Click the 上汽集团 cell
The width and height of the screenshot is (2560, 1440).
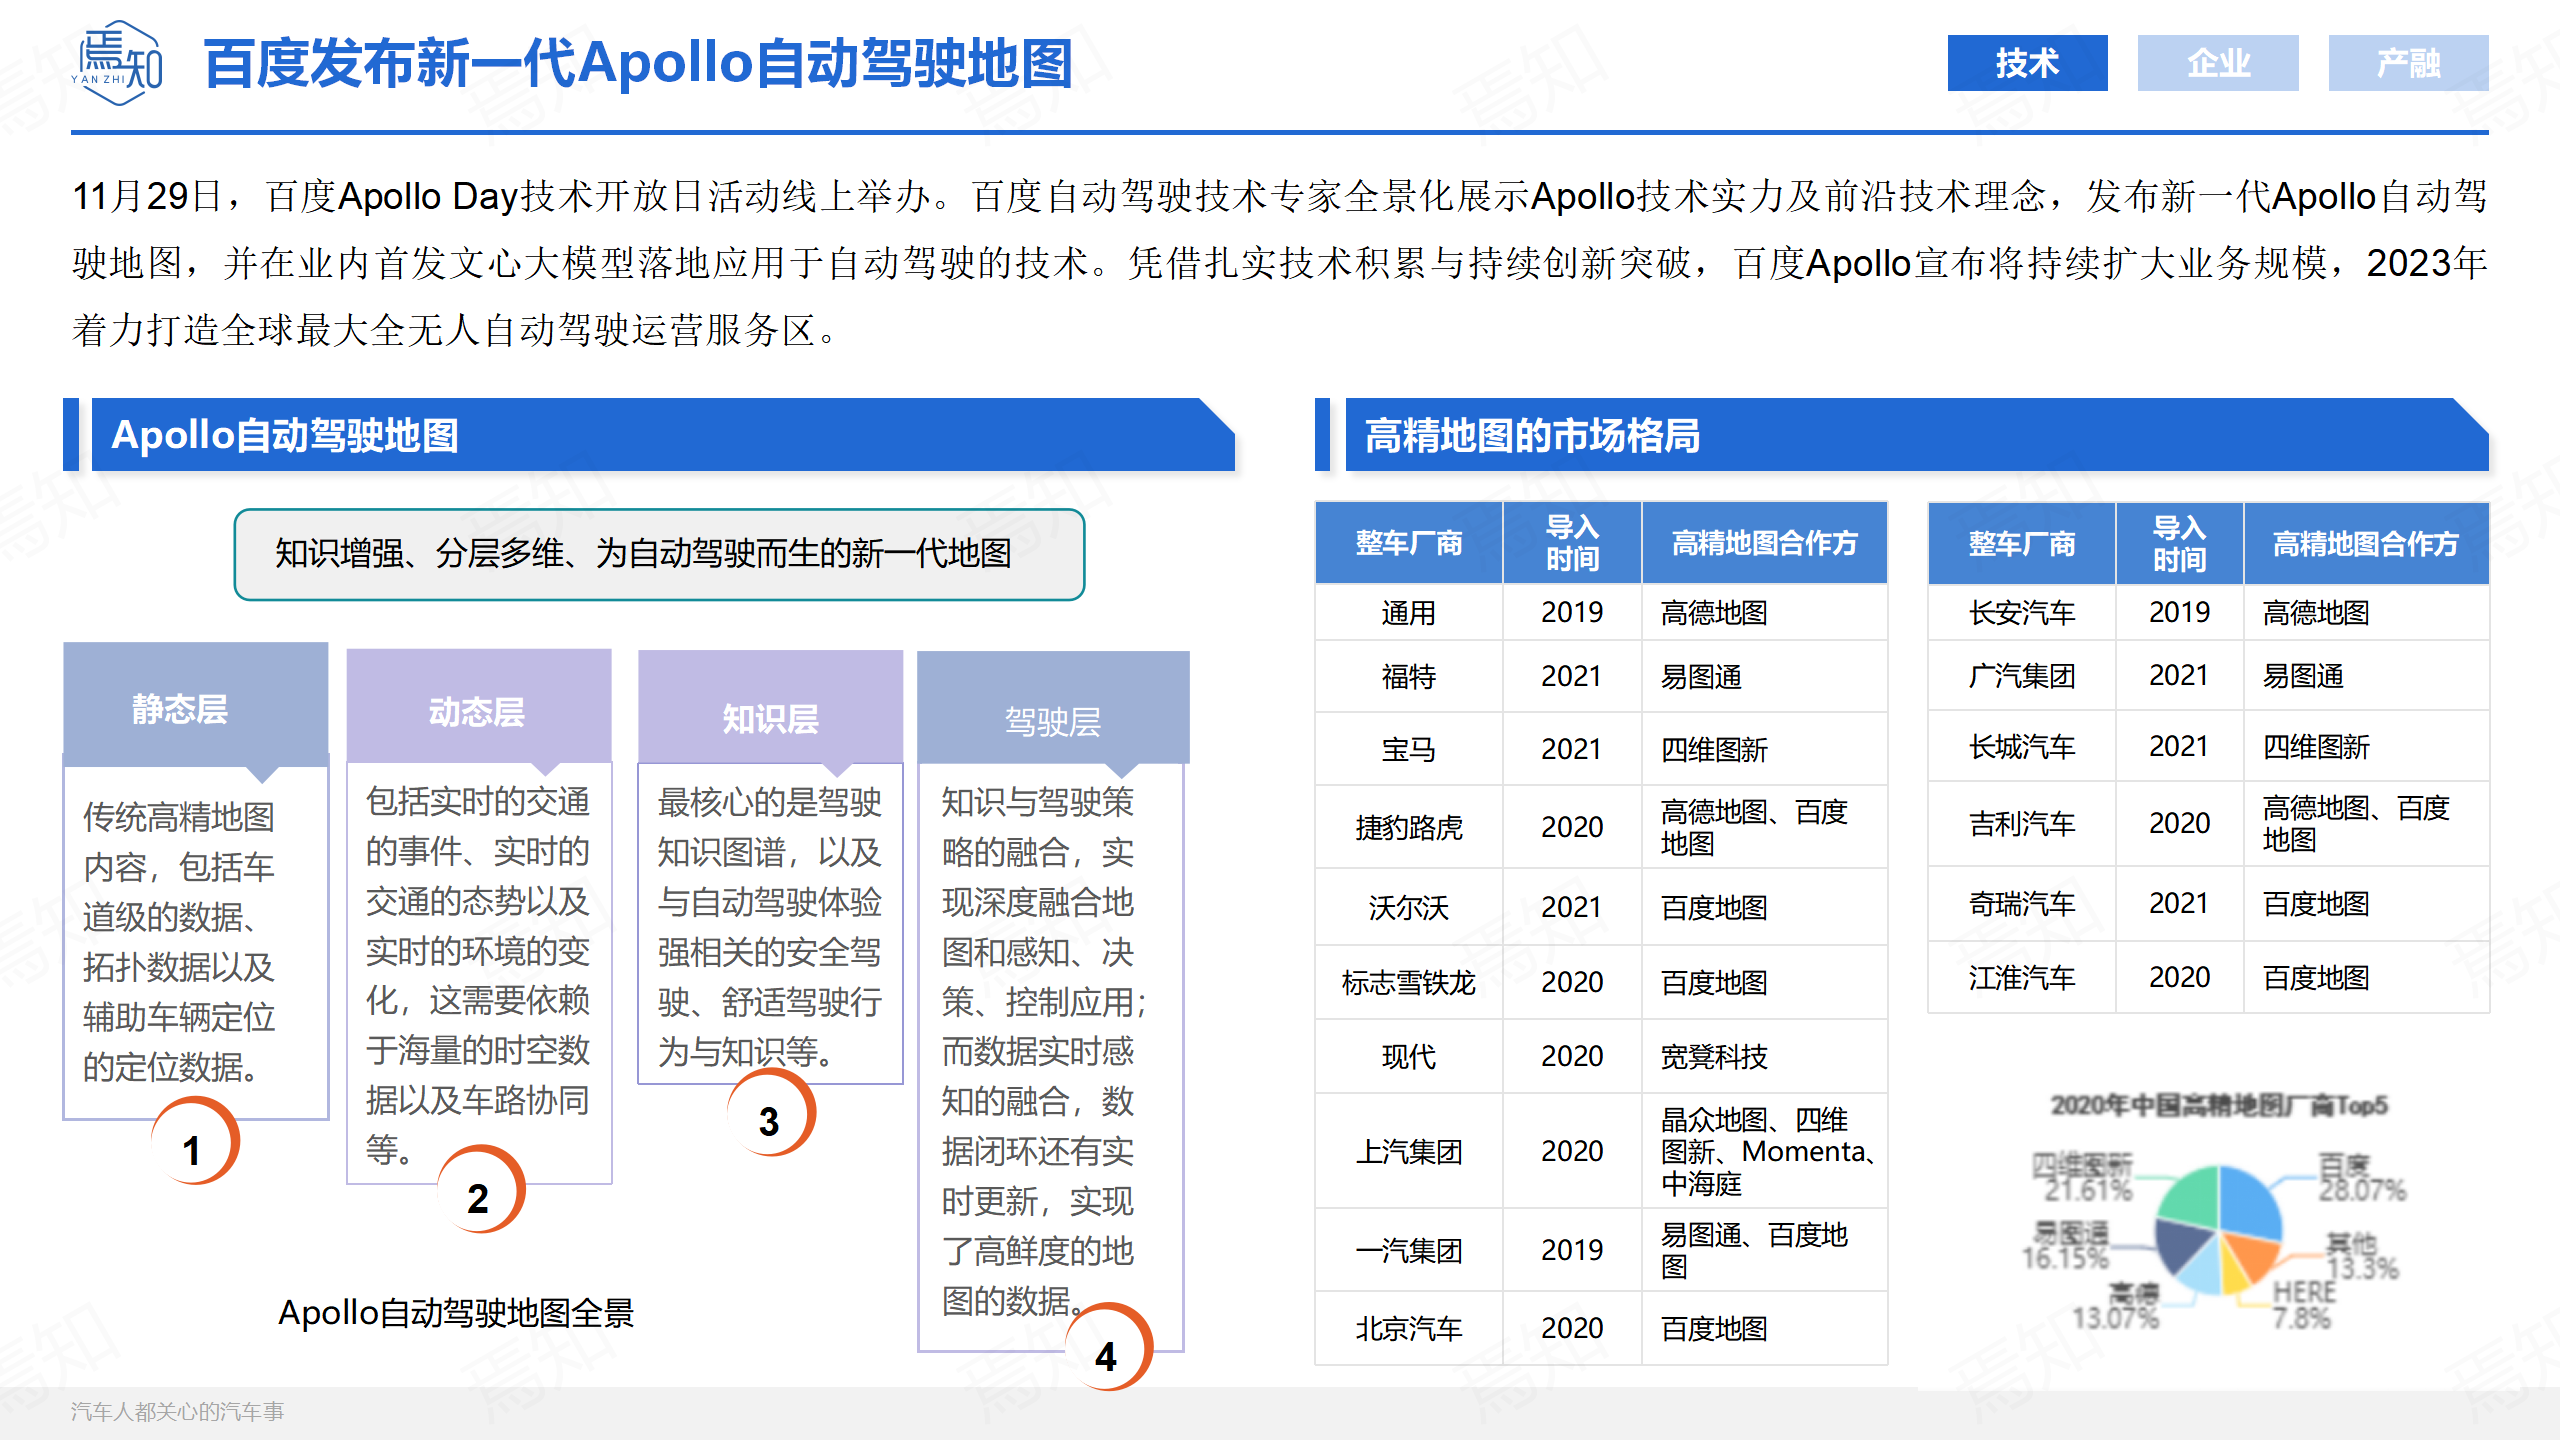(1409, 1151)
